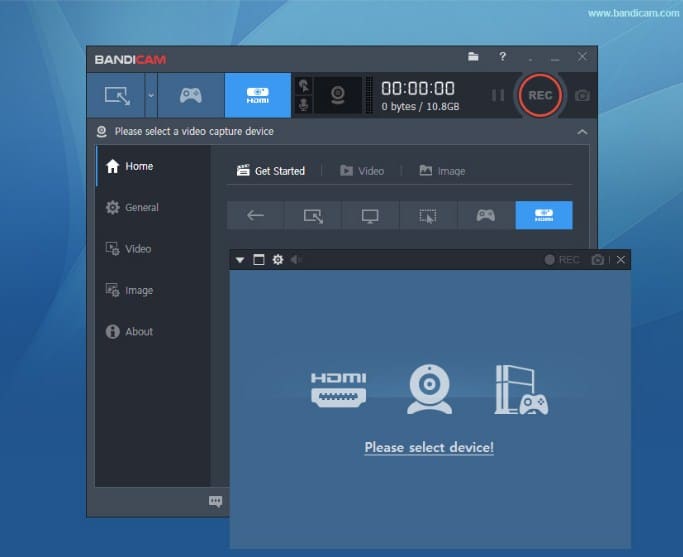Select the screen recording mode in top toolbar
Image resolution: width=683 pixels, height=557 pixels.
tap(116, 95)
